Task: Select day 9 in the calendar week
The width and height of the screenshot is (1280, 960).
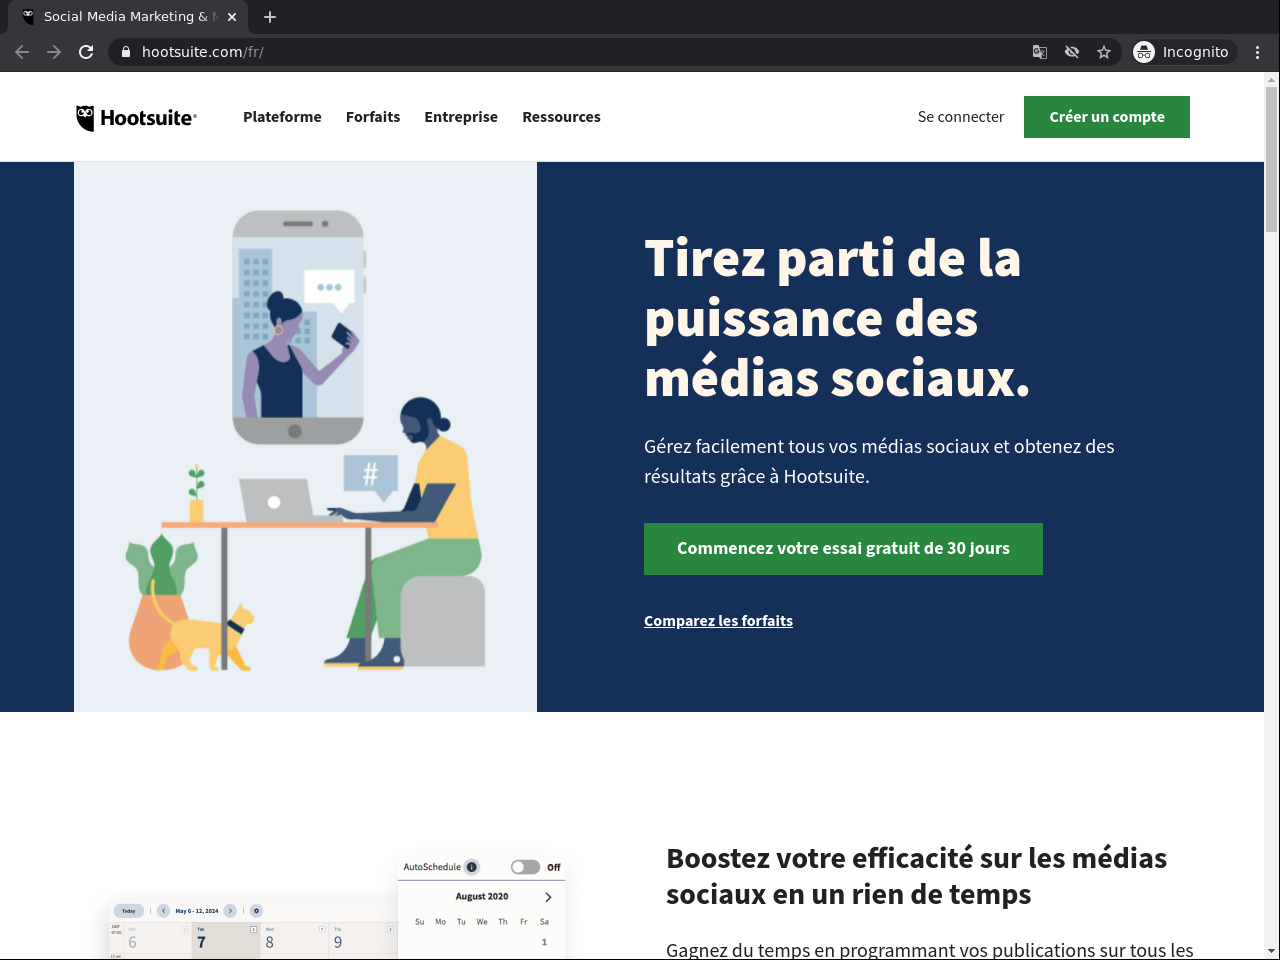Action: pyautogui.click(x=338, y=942)
